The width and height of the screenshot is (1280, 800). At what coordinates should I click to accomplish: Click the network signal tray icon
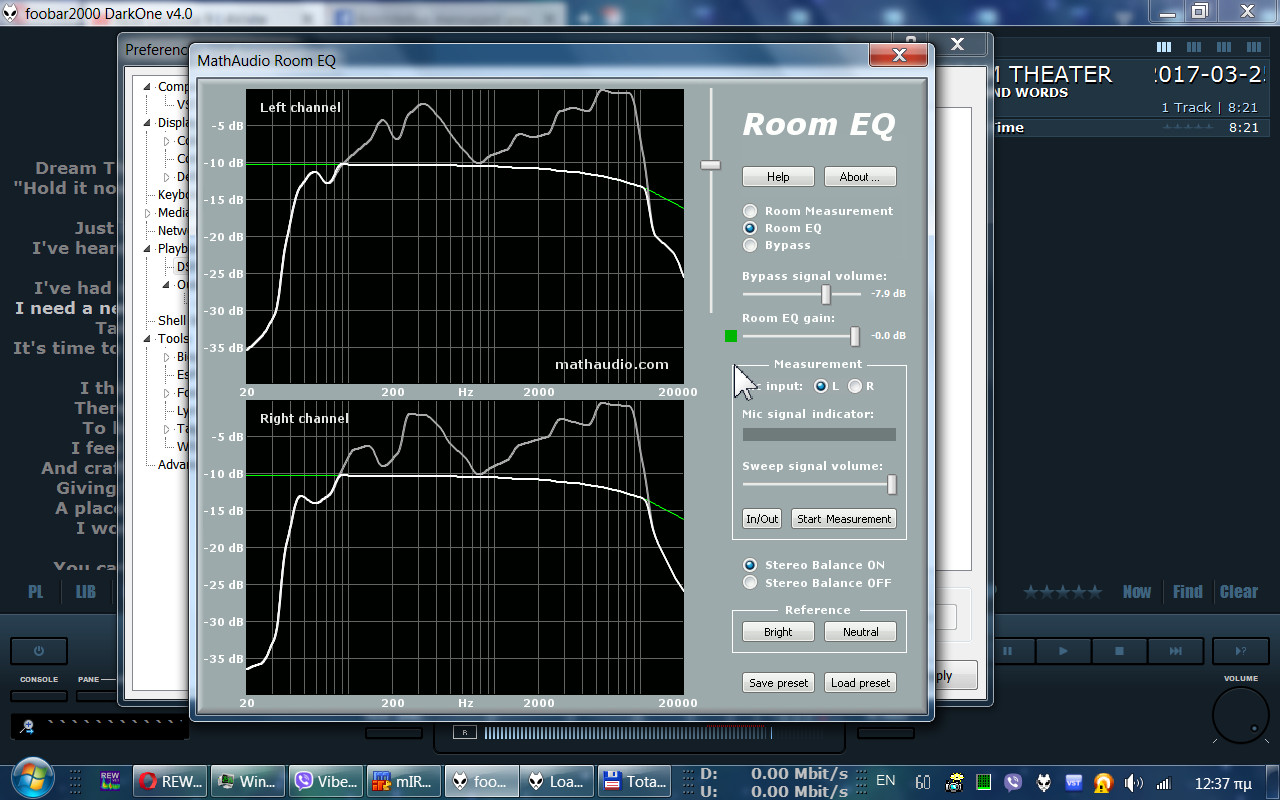coord(1163,782)
